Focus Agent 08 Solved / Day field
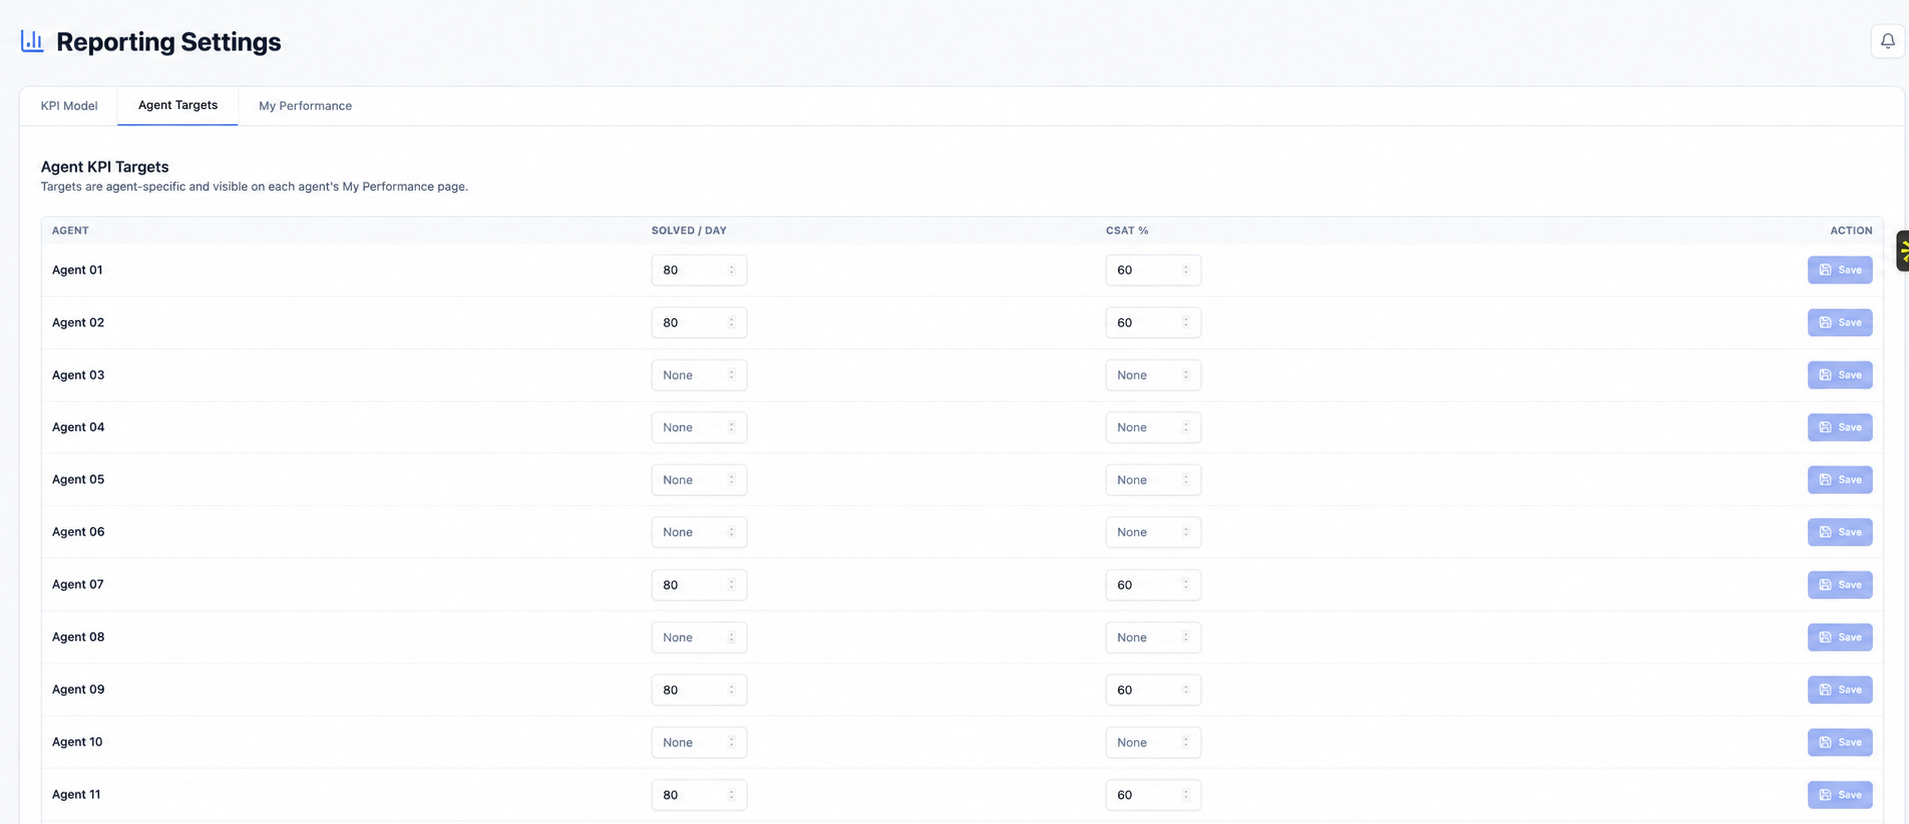This screenshot has height=824, width=1909. pyautogui.click(x=699, y=637)
